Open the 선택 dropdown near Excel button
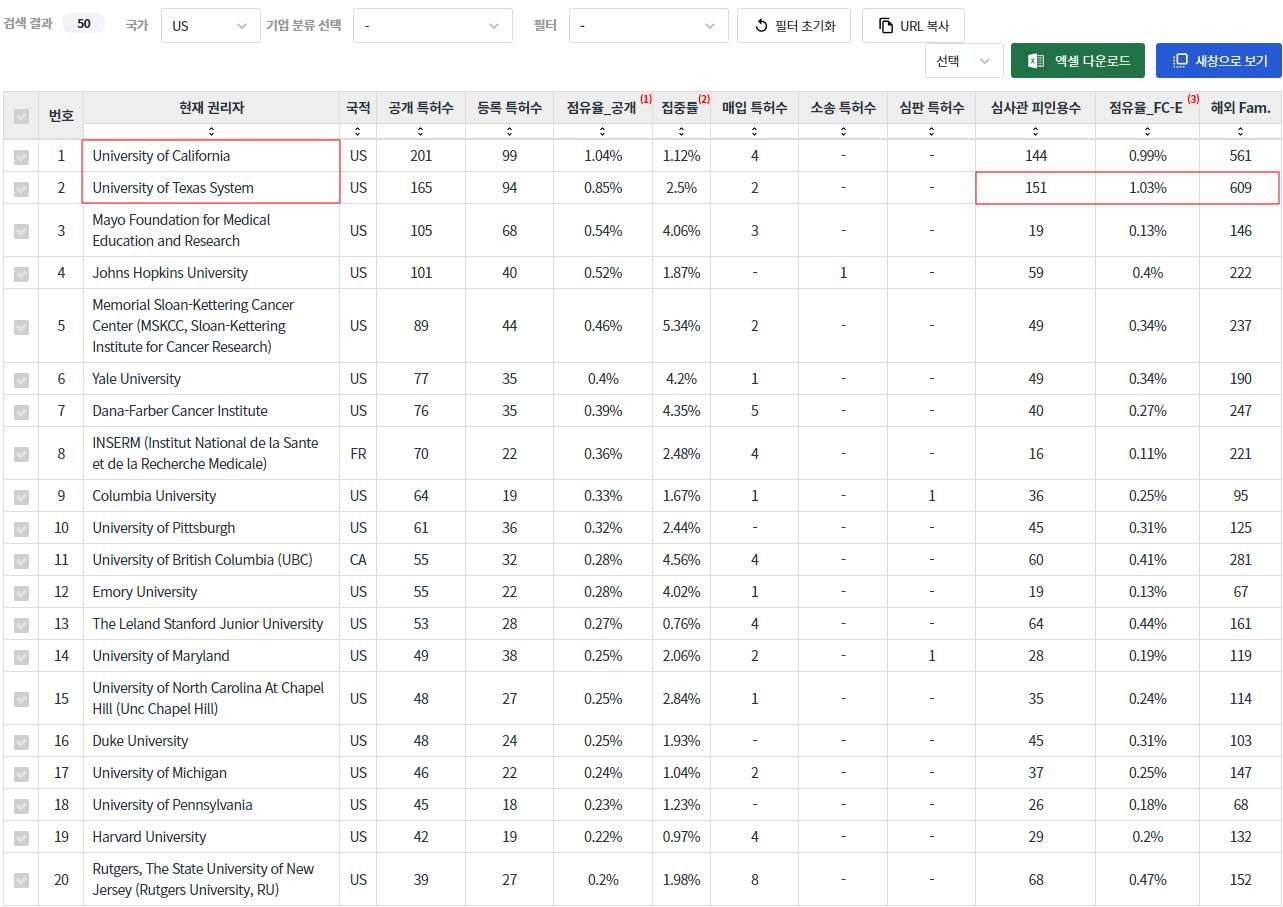This screenshot has width=1283, height=907. point(964,60)
